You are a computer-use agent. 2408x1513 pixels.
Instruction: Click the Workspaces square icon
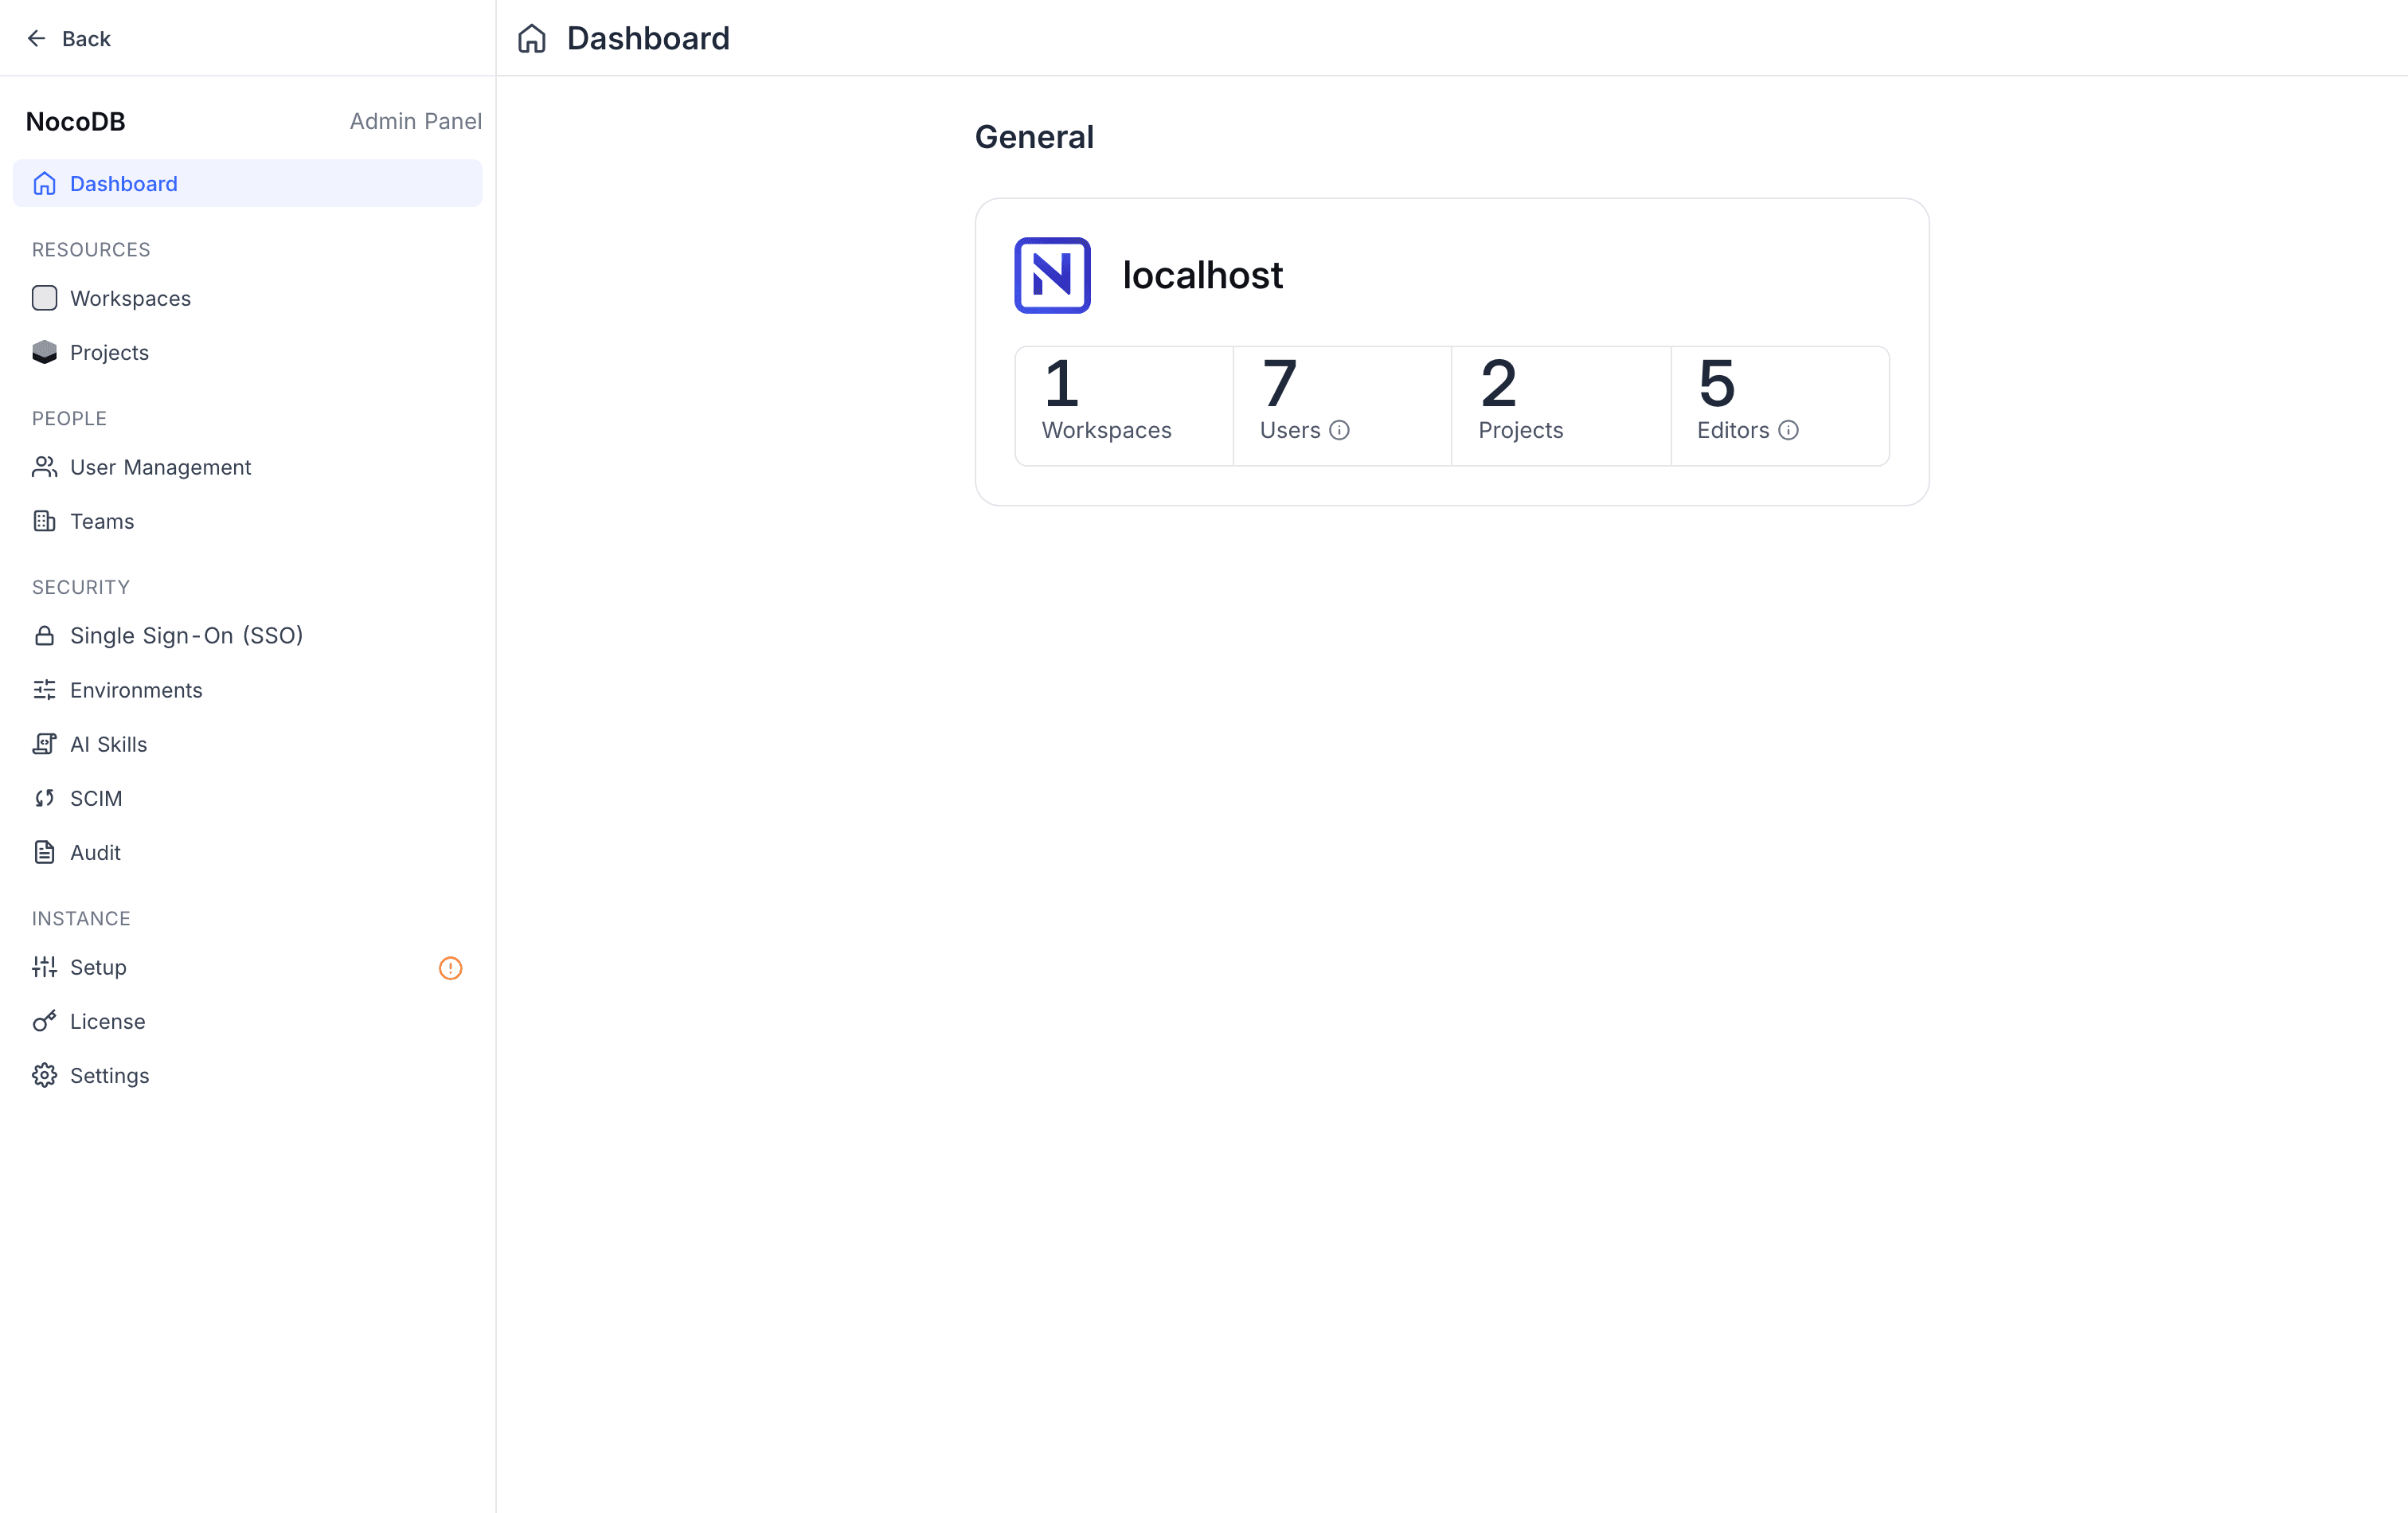tap(44, 298)
